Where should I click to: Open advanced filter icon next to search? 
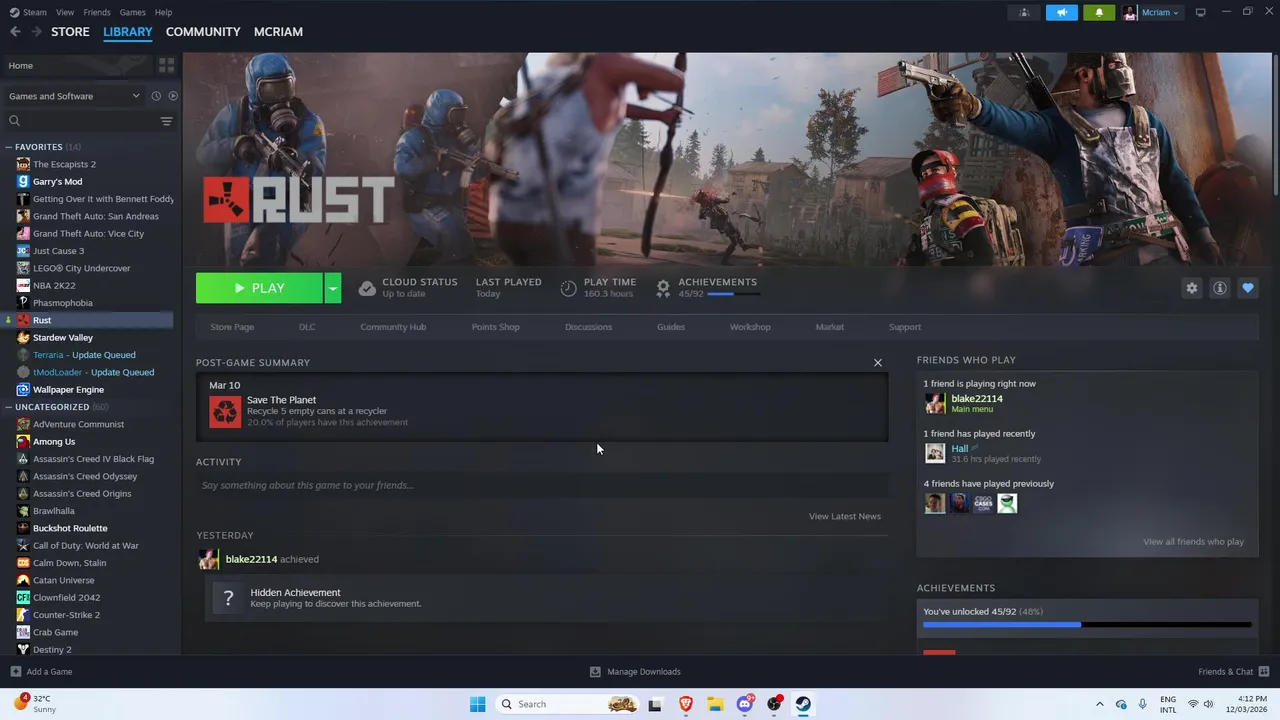click(167, 121)
